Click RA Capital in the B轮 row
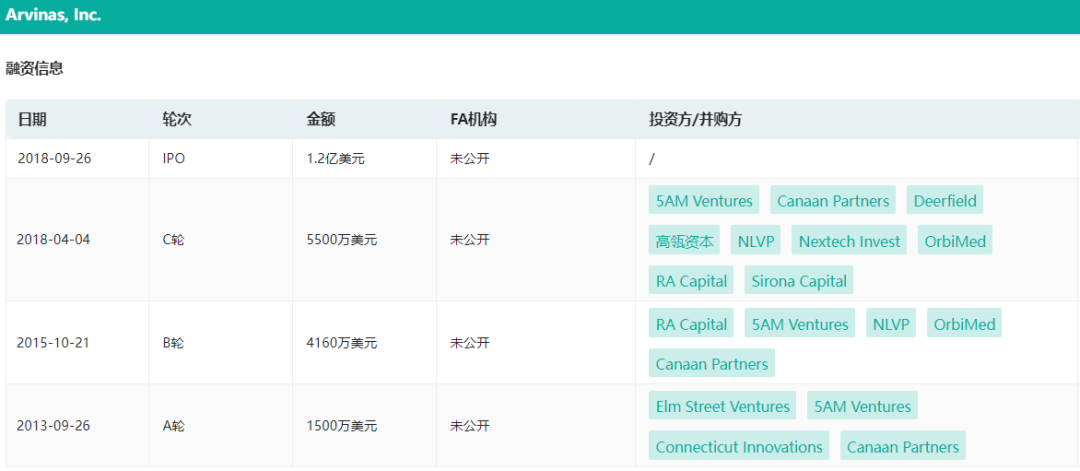 point(691,324)
